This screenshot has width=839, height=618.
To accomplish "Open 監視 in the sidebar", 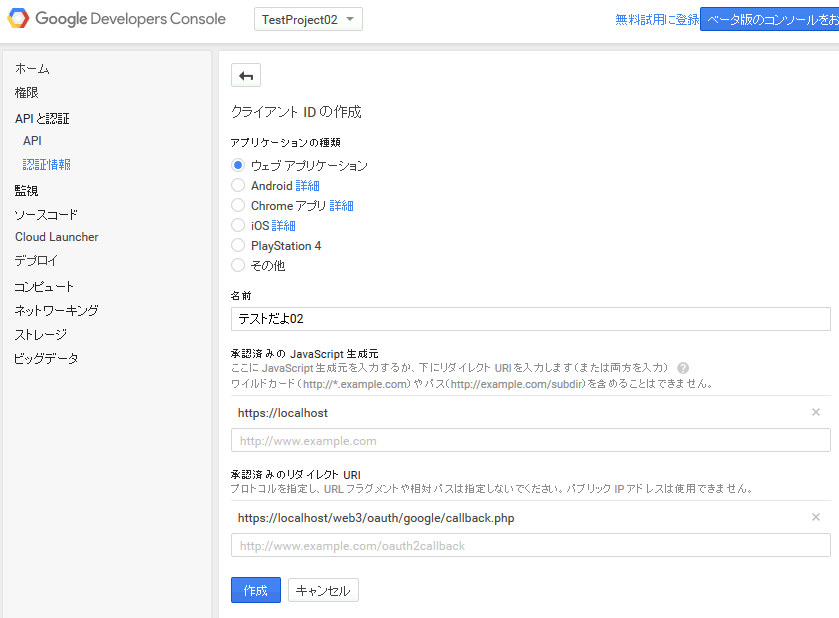I will 27,190.
